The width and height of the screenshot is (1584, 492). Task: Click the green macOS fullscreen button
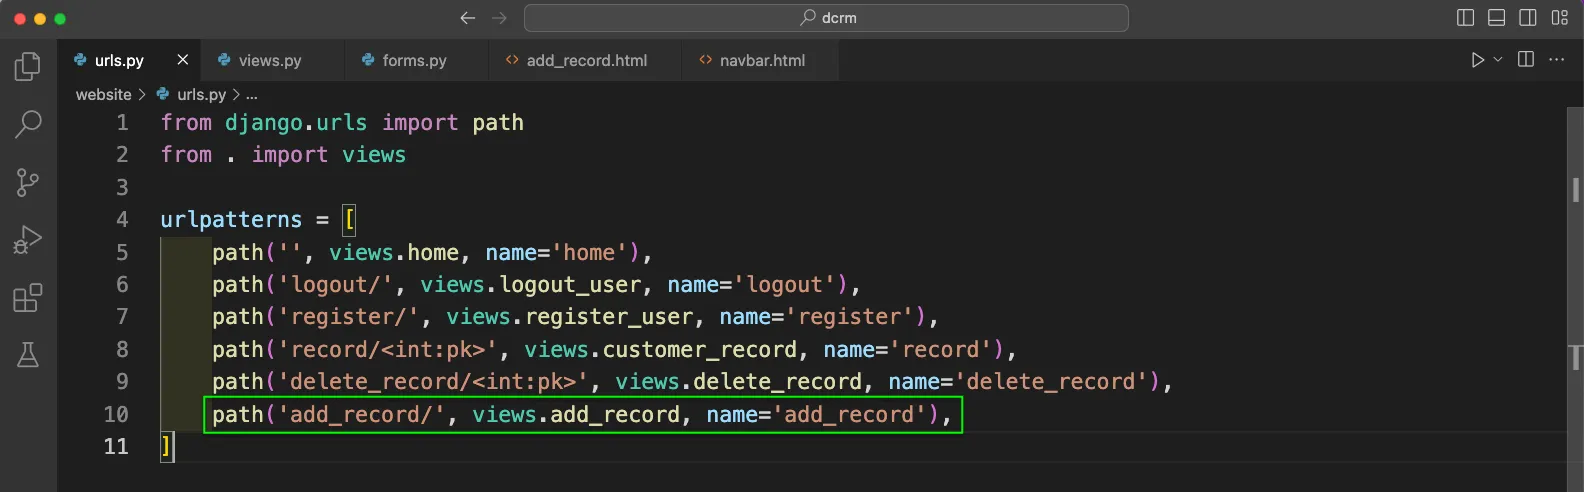click(60, 19)
